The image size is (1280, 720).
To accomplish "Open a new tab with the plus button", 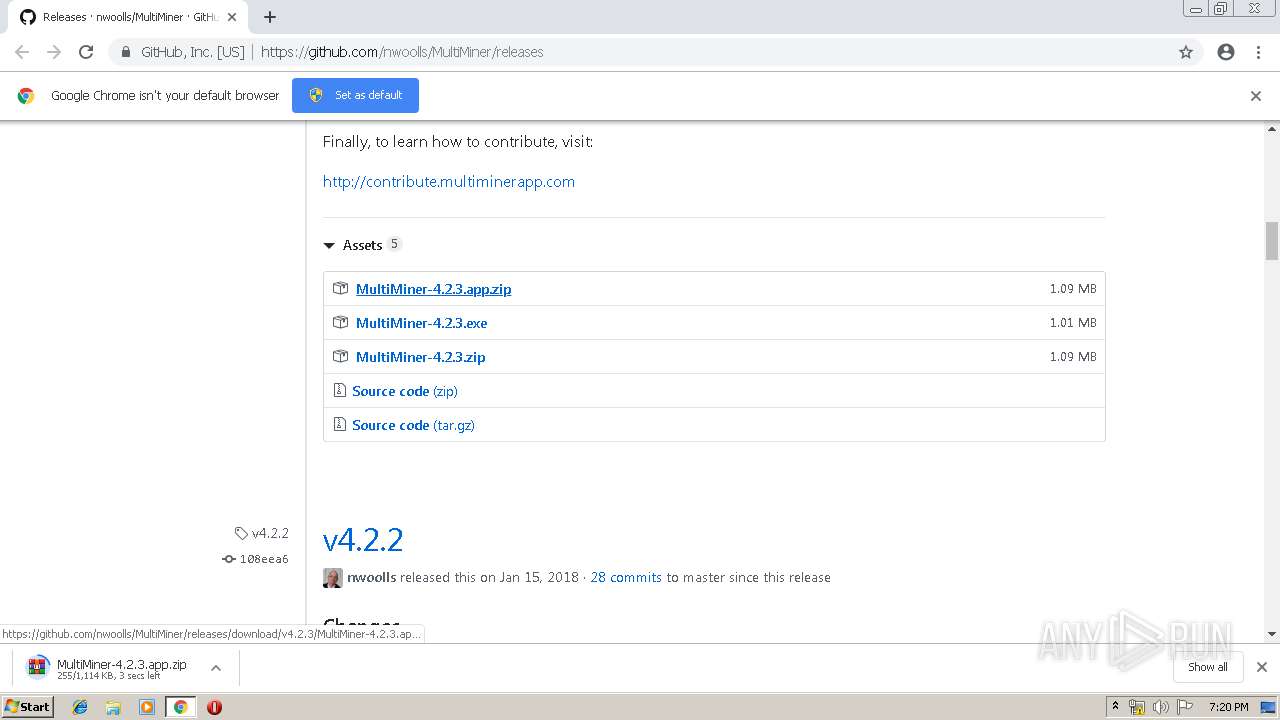I will [270, 17].
